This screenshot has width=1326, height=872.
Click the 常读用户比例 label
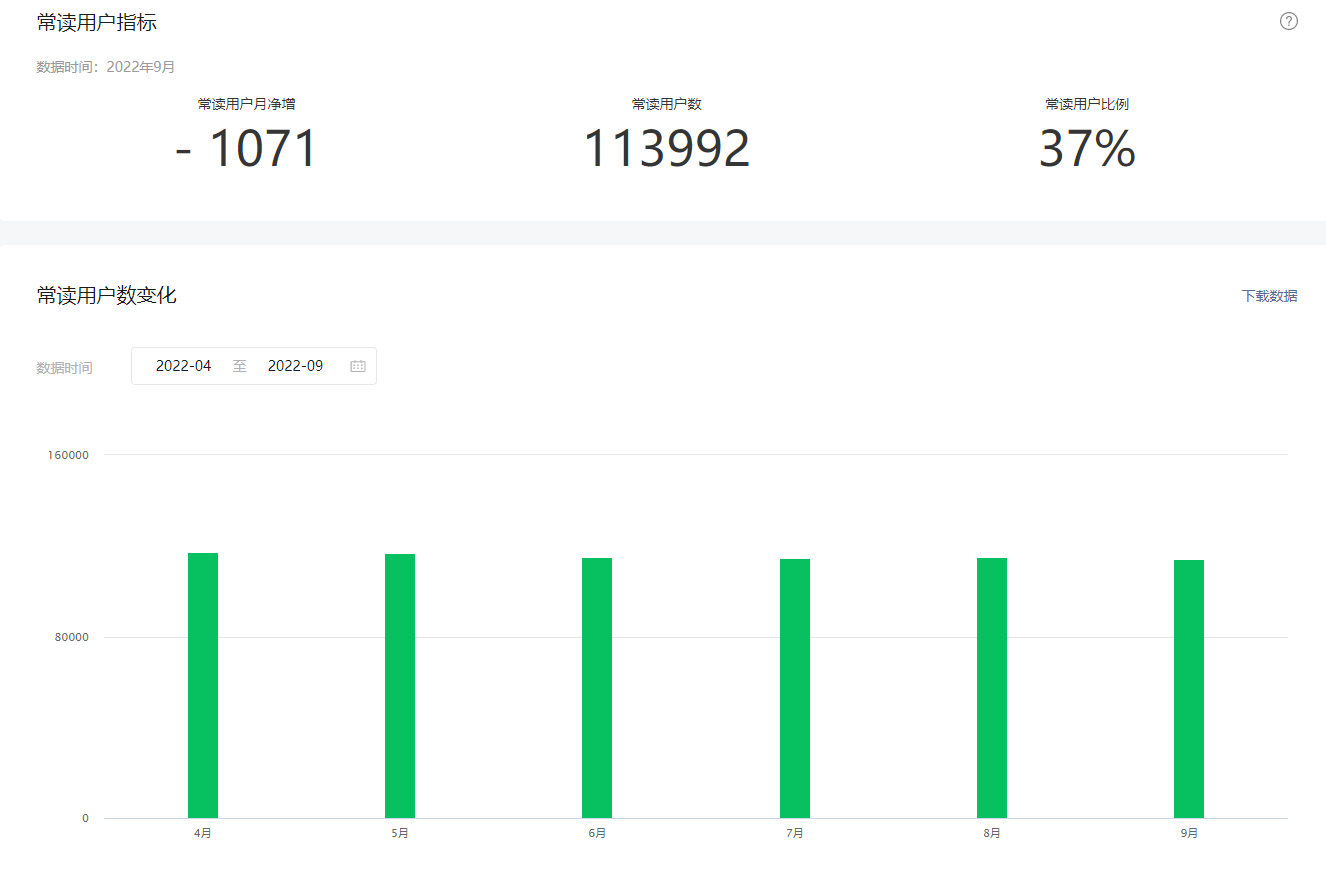(1087, 104)
